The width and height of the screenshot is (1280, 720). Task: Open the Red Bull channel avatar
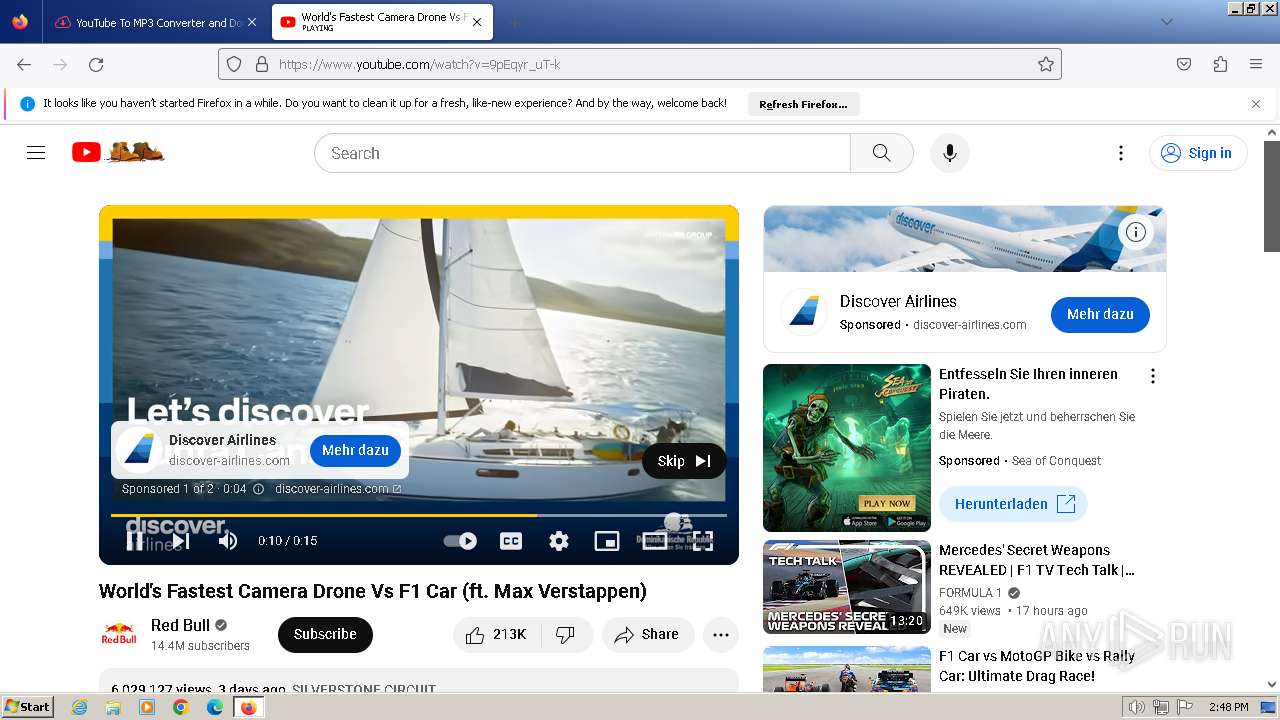click(119, 634)
